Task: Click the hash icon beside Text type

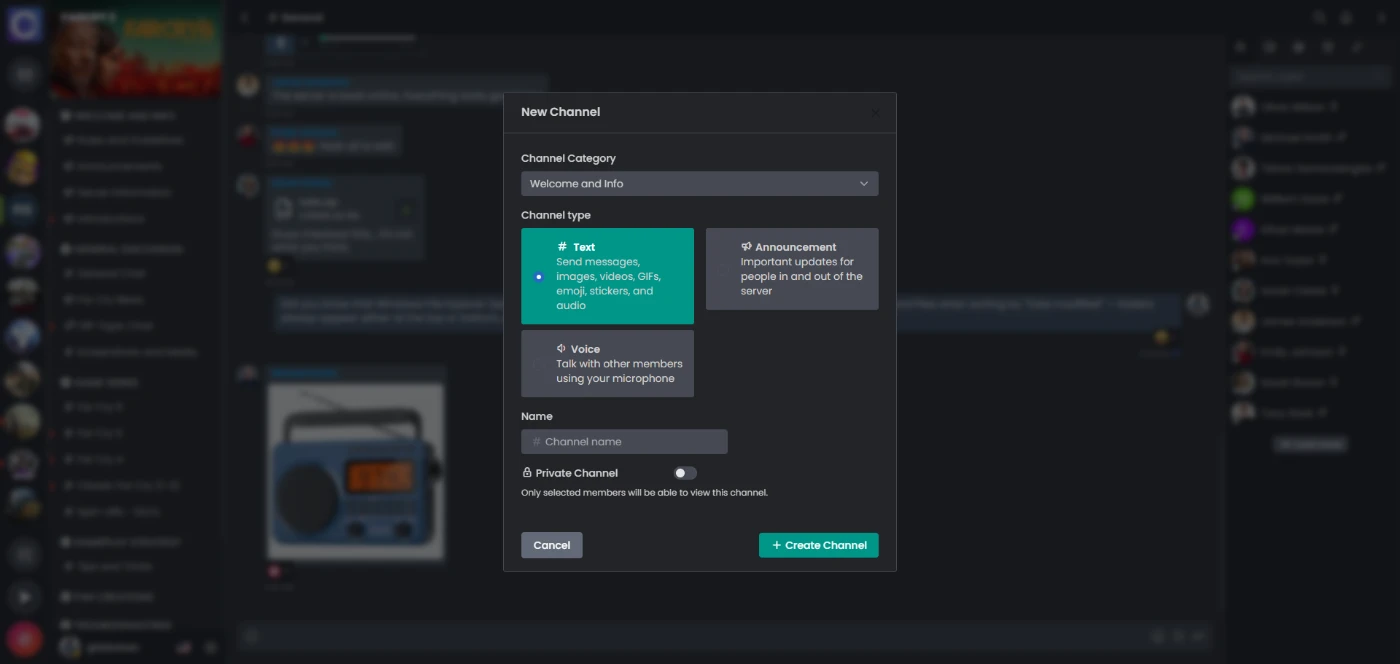Action: click(x=562, y=247)
